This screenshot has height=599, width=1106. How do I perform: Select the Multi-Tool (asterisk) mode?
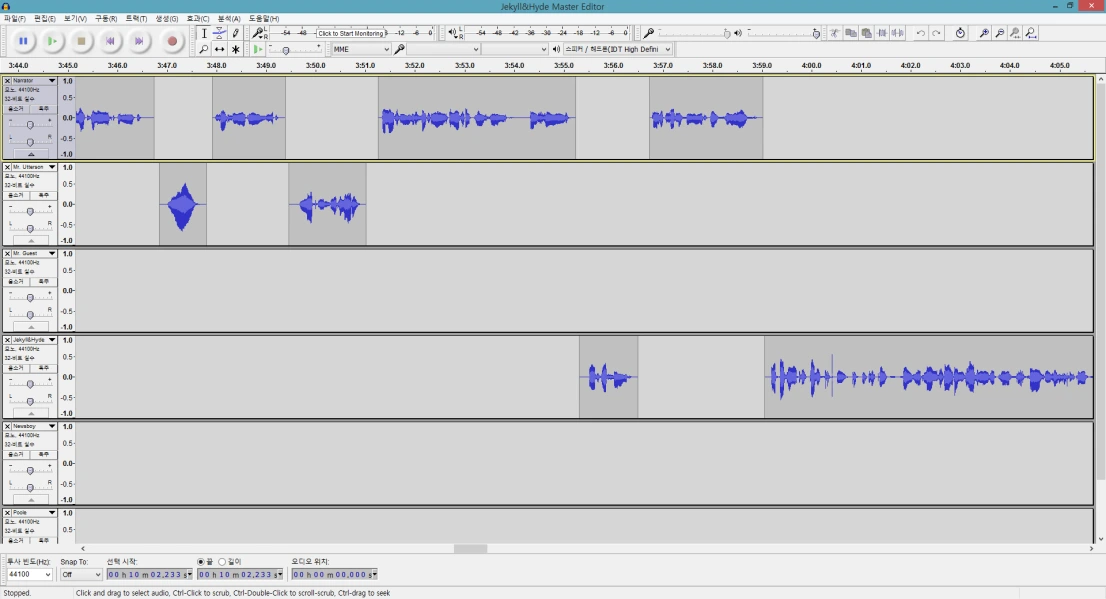(236, 49)
